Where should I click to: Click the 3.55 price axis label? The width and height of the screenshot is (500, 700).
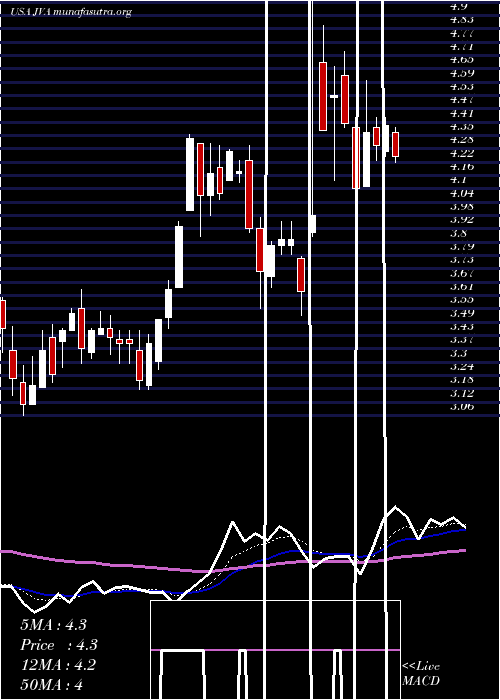coord(462,300)
